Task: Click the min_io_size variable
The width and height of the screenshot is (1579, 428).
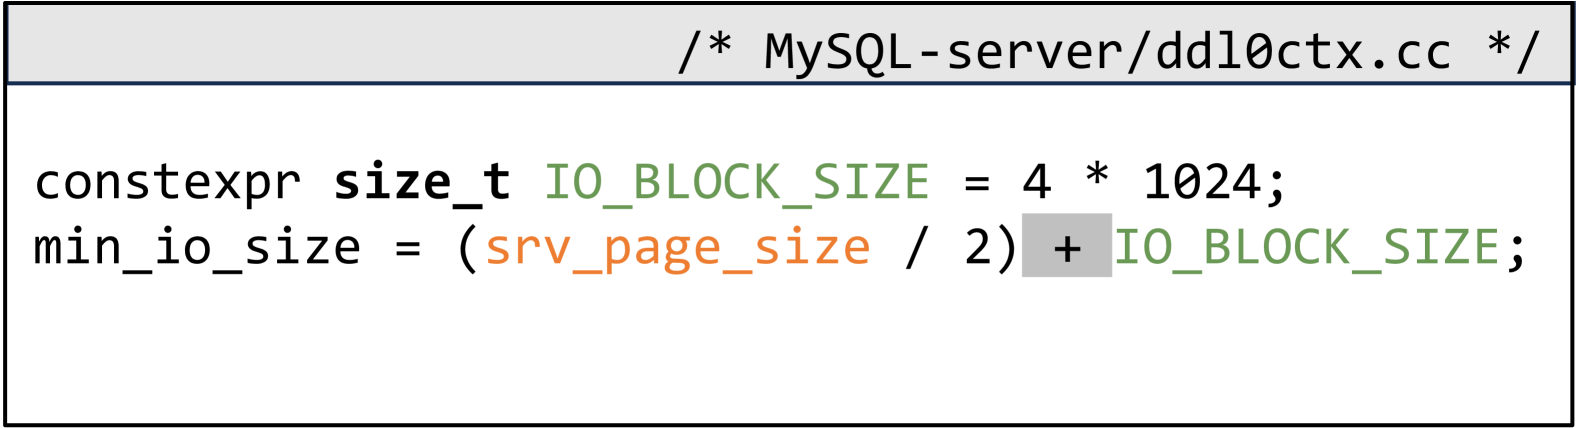Action: pyautogui.click(x=197, y=248)
